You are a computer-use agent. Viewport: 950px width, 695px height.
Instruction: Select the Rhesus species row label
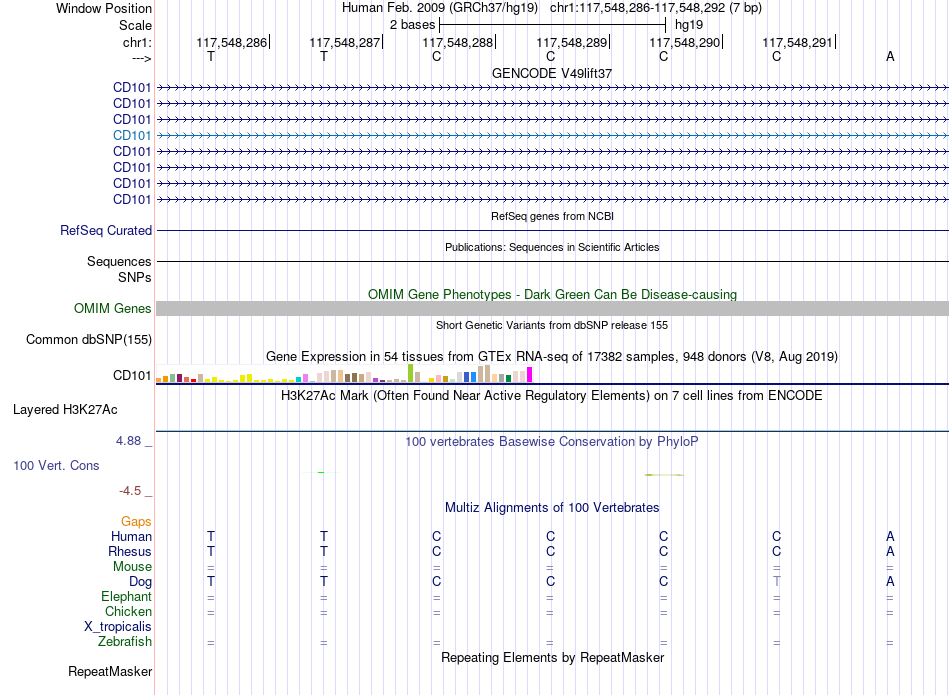pyautogui.click(x=130, y=552)
